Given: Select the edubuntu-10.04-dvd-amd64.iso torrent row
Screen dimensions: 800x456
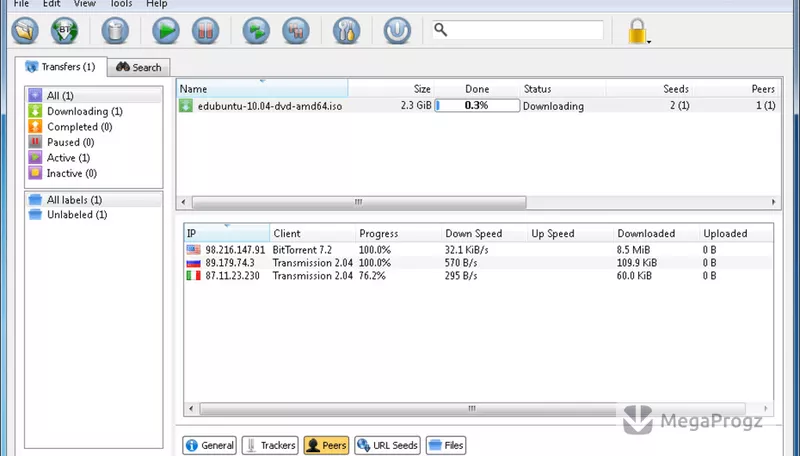Looking at the screenshot, I should tap(479, 106).
